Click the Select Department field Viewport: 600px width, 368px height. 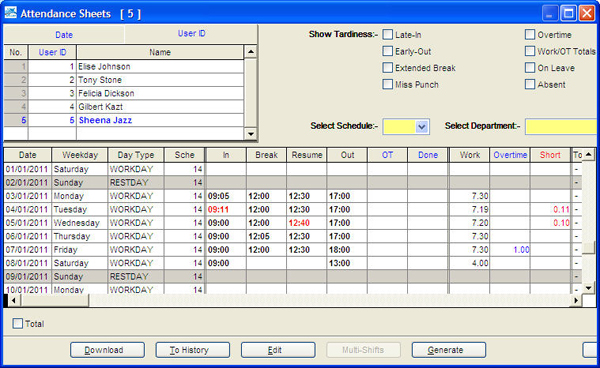(561, 127)
